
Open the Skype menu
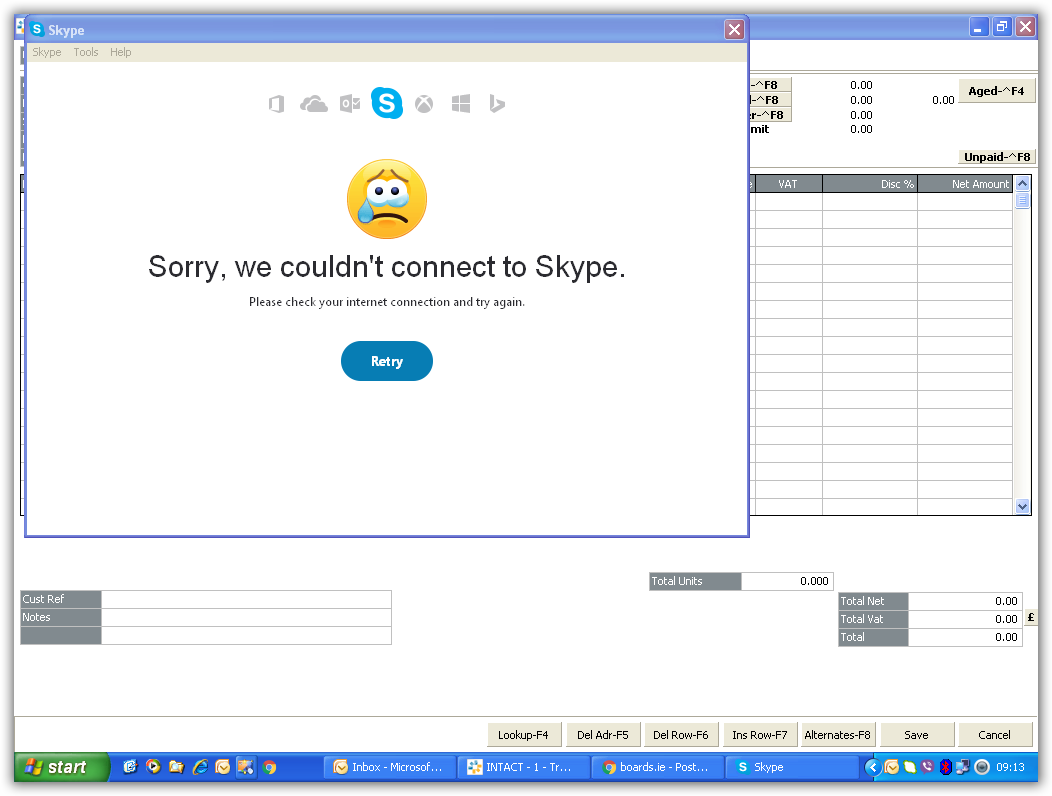click(x=47, y=52)
